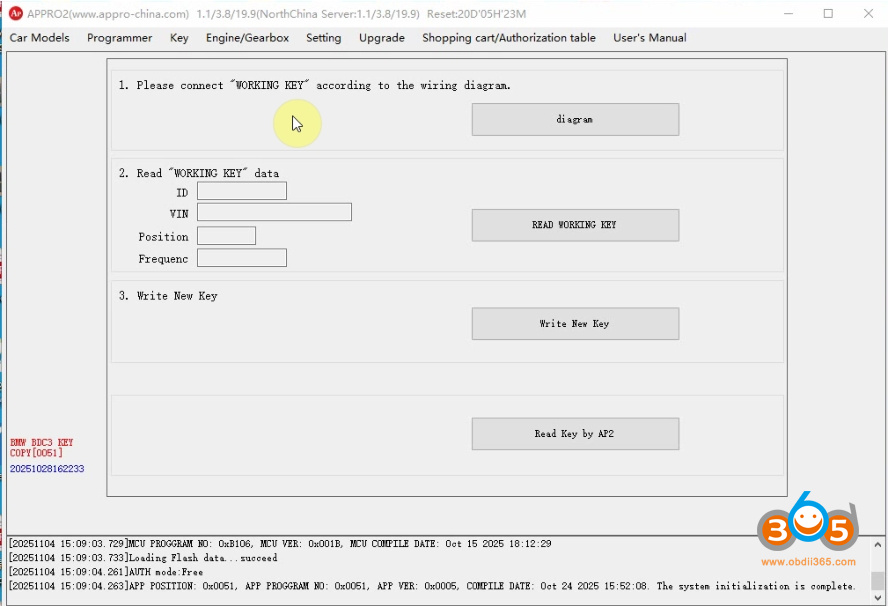Open the Setting menu
This screenshot has height=606, width=888.
click(323, 38)
